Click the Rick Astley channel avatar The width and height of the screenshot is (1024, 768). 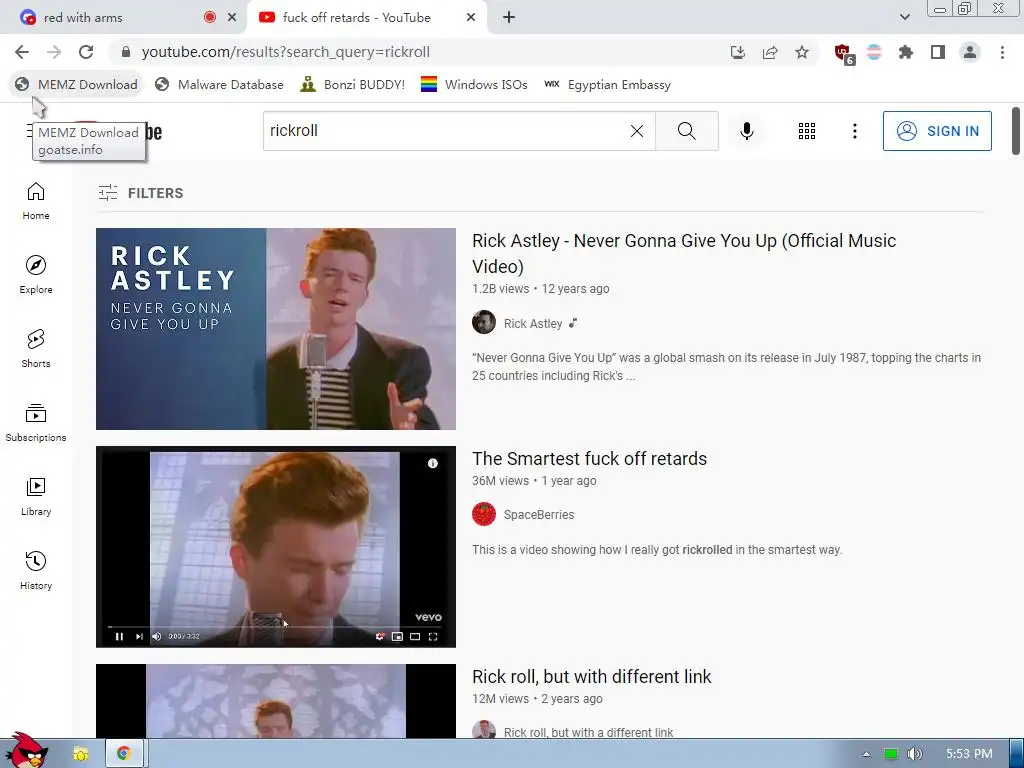point(484,322)
